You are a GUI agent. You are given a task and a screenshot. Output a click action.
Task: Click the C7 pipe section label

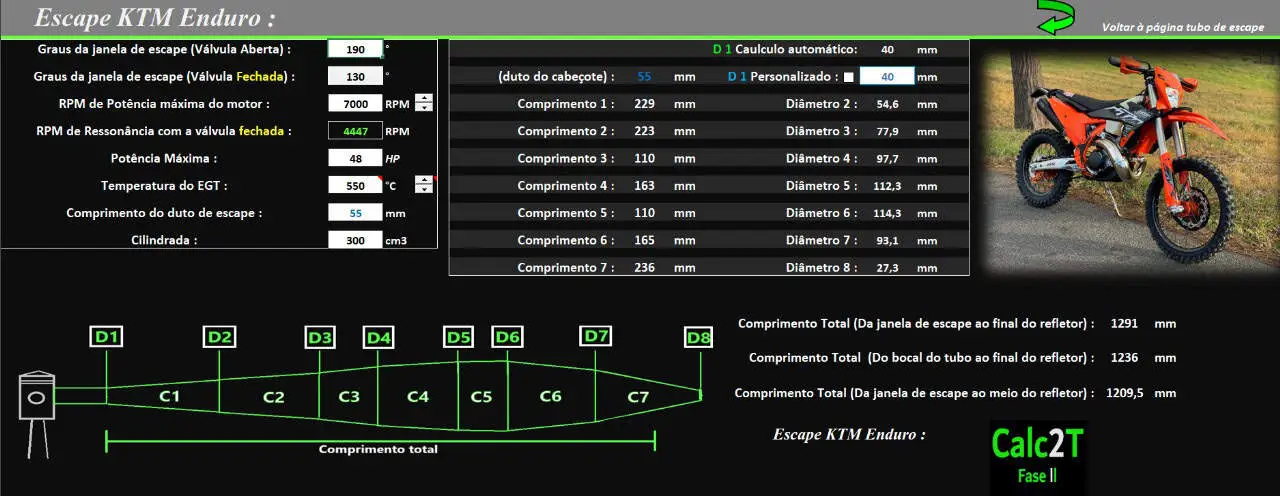pyautogui.click(x=638, y=397)
